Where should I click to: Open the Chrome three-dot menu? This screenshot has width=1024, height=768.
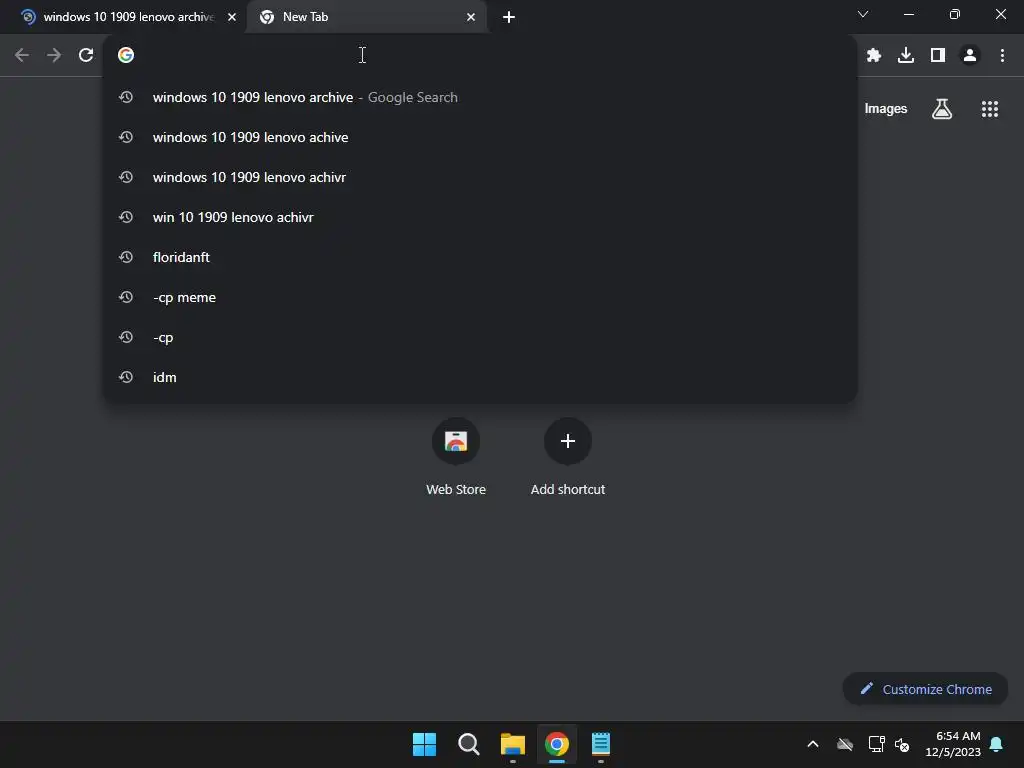pos(1002,56)
